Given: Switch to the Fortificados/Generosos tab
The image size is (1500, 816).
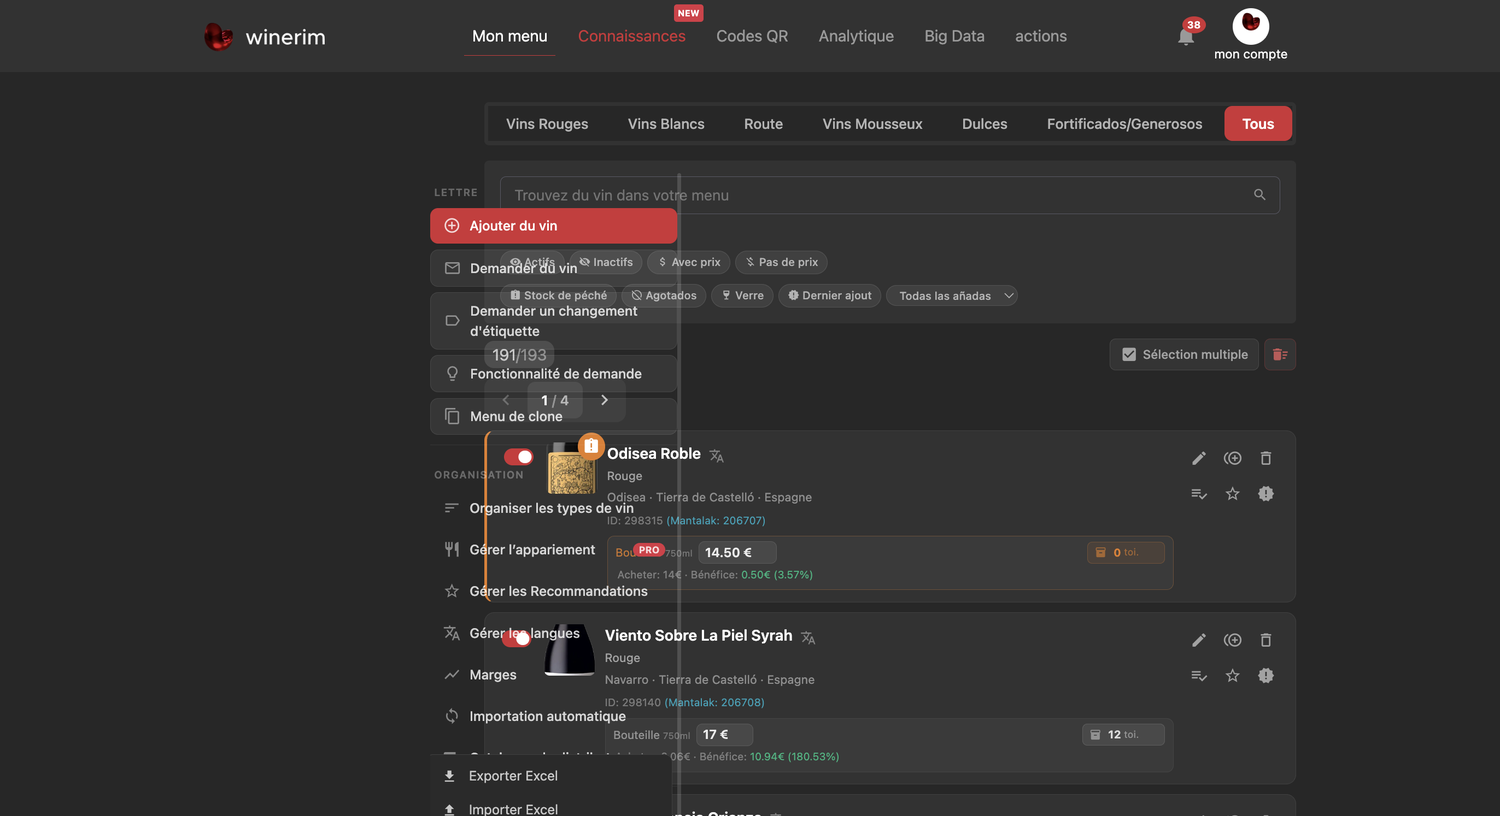Looking at the screenshot, I should pyautogui.click(x=1124, y=124).
